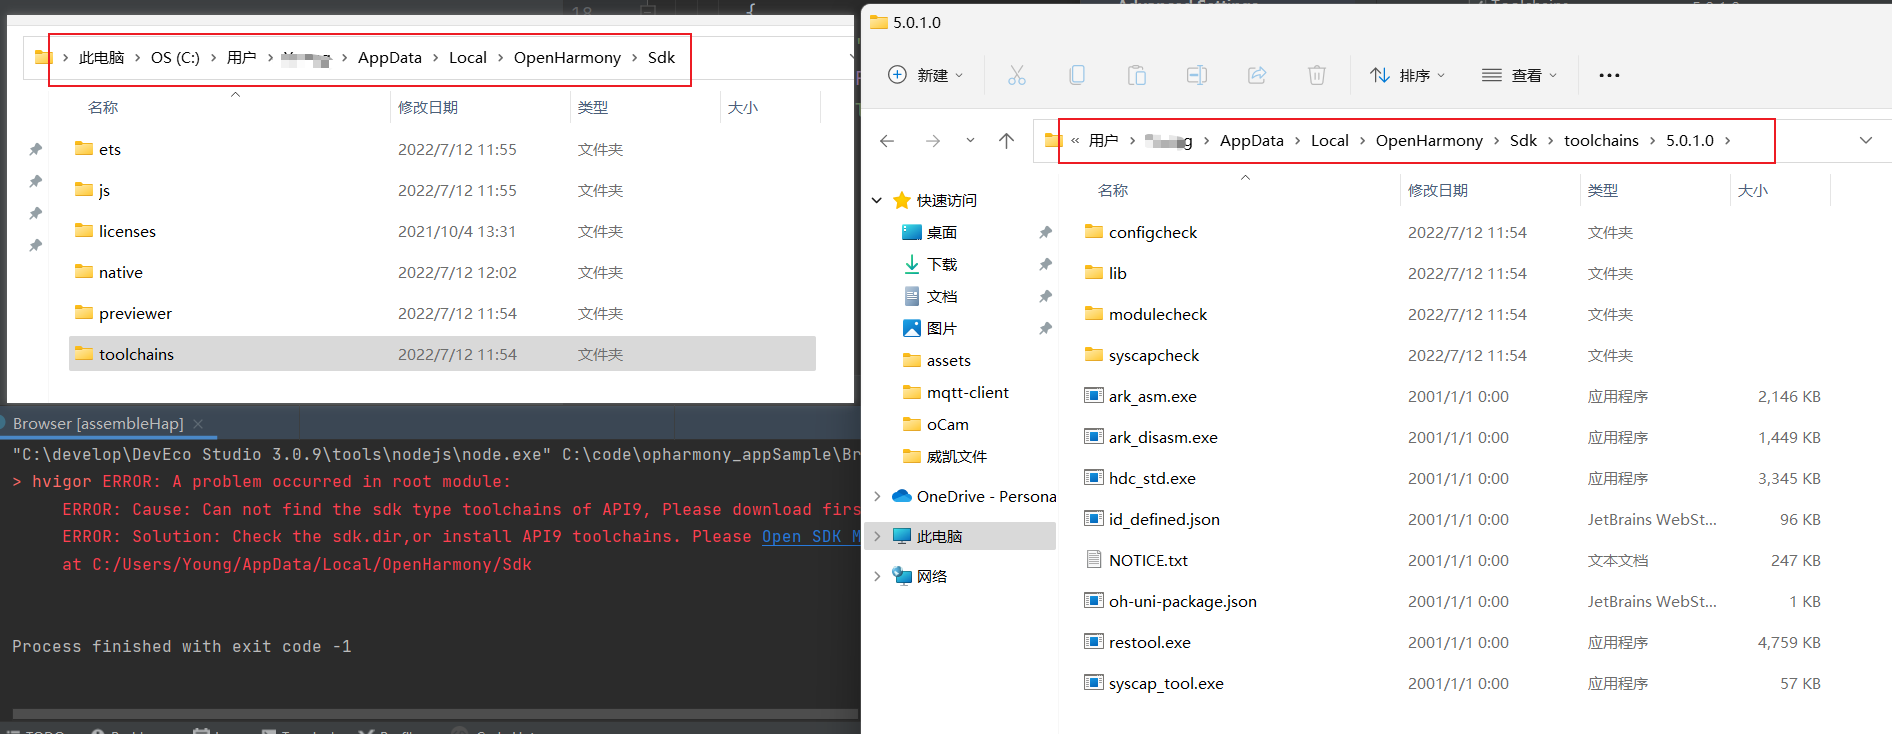Go up one folder level arrow
Screen dimensions: 1892x734
coord(1007,141)
